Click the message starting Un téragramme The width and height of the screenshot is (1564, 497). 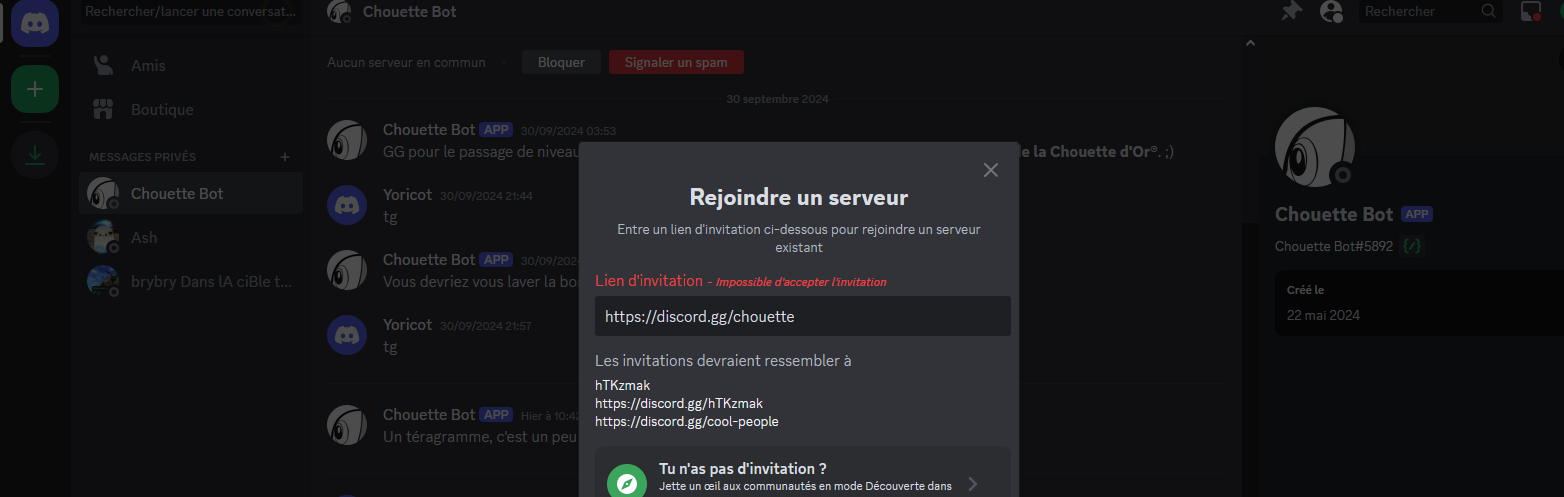481,437
